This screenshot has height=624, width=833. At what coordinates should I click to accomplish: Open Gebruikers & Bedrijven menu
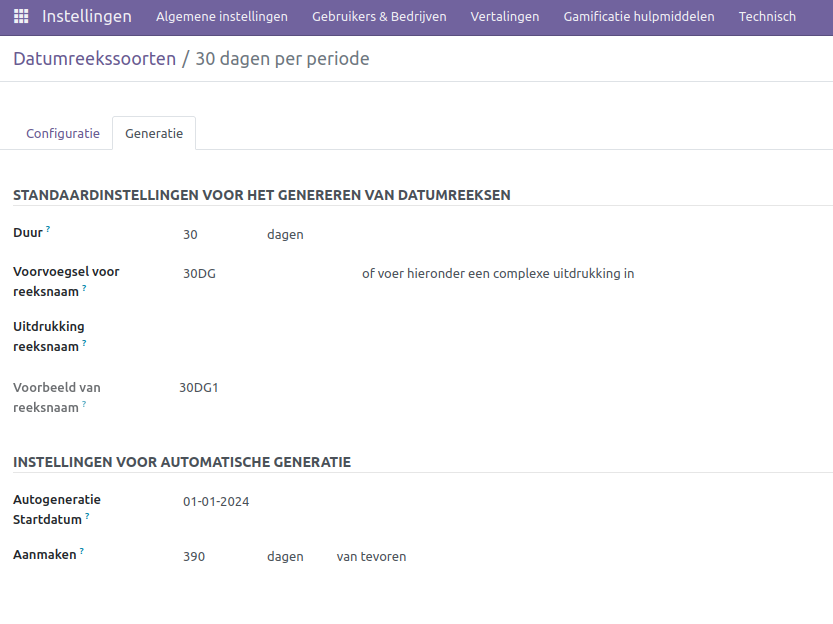click(378, 16)
